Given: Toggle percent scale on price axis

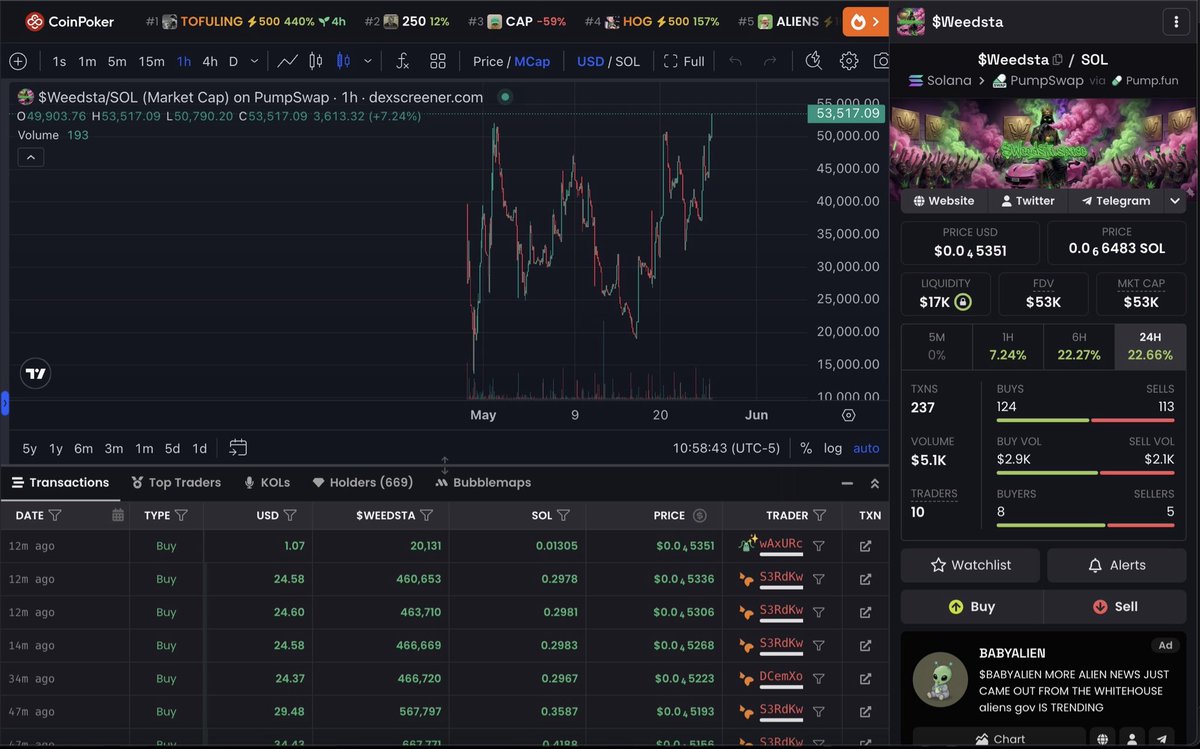Looking at the screenshot, I should (806, 448).
